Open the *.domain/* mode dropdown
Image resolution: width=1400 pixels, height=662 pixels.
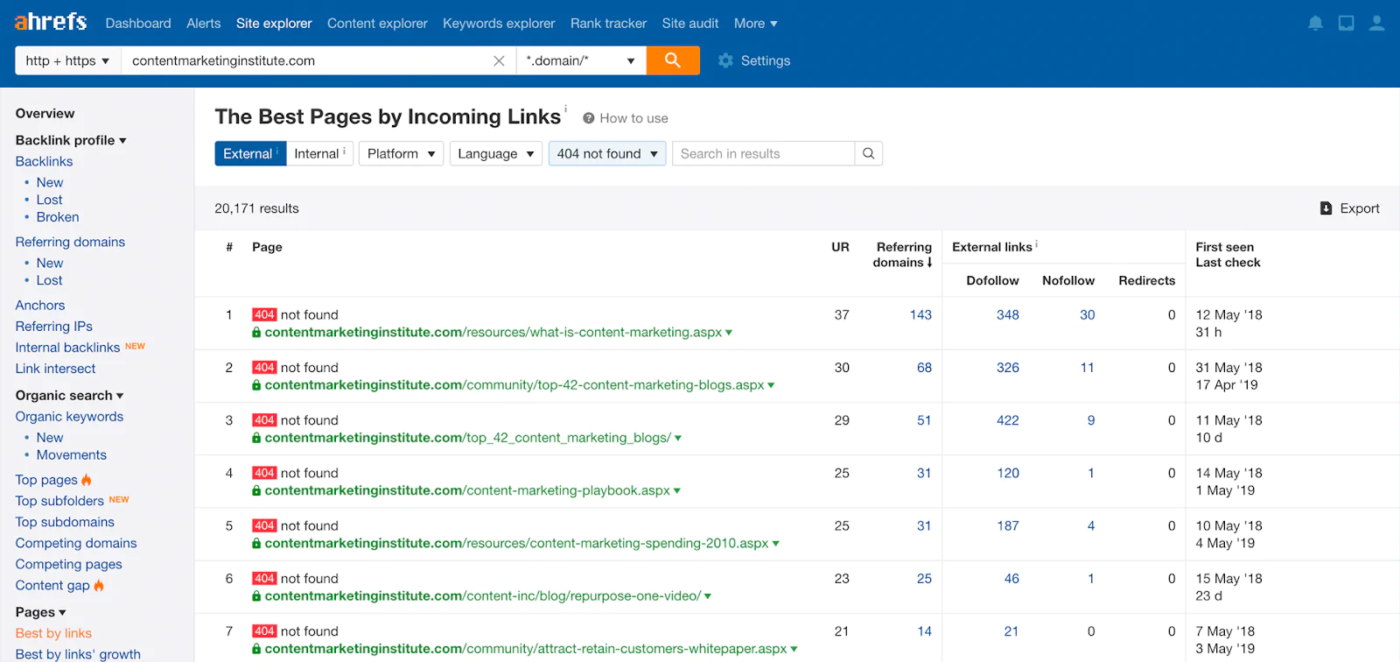pos(581,61)
